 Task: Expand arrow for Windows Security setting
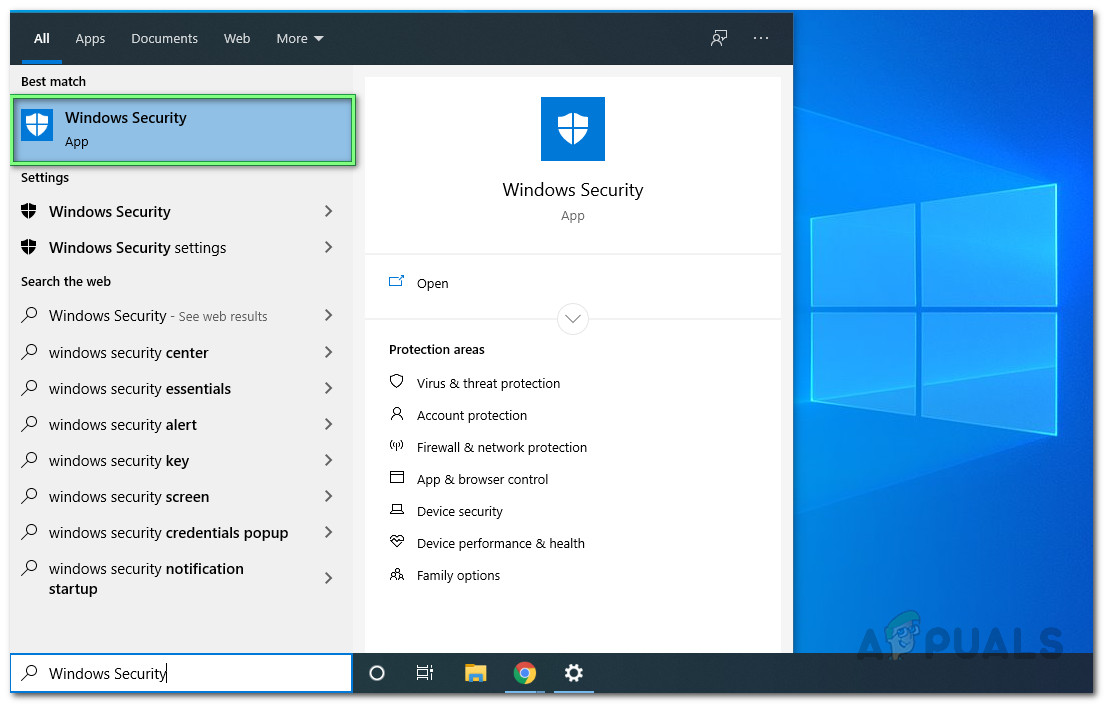click(328, 211)
